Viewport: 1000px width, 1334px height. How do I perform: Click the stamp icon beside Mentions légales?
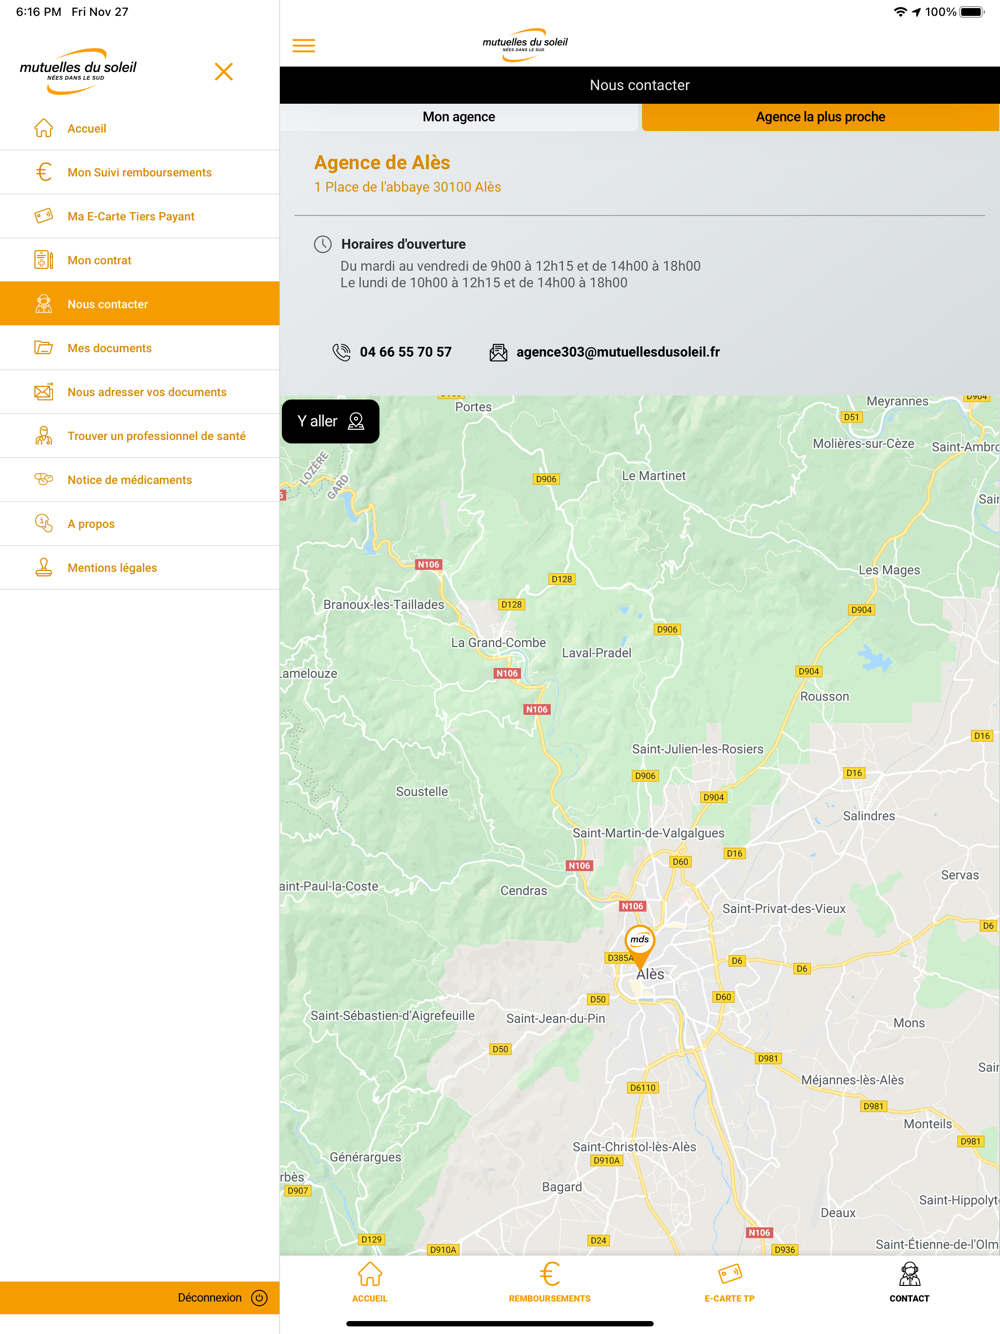point(43,567)
